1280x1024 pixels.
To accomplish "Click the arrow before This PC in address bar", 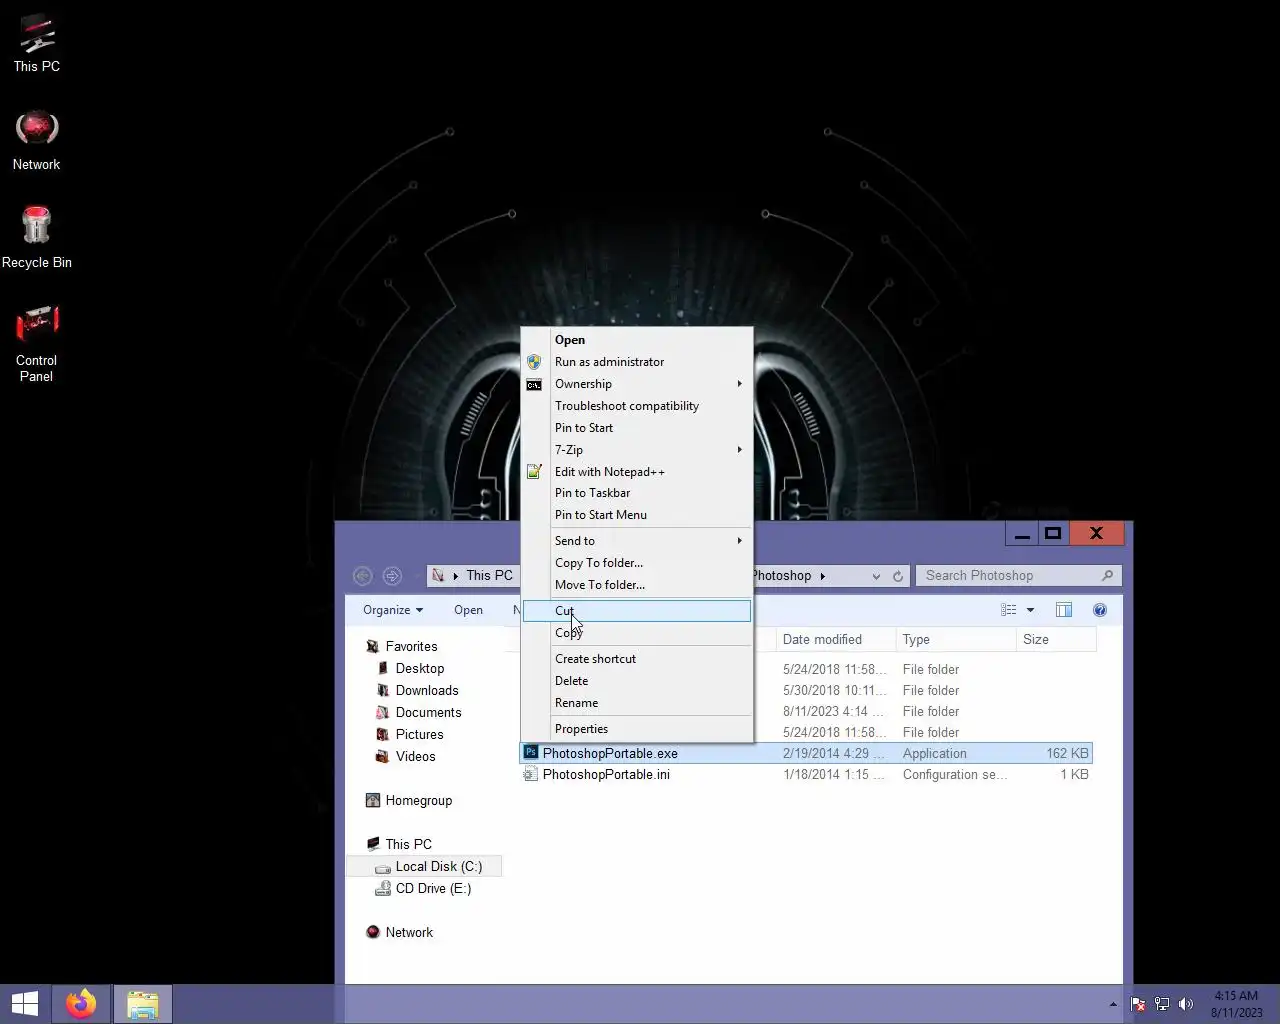I will pos(456,576).
